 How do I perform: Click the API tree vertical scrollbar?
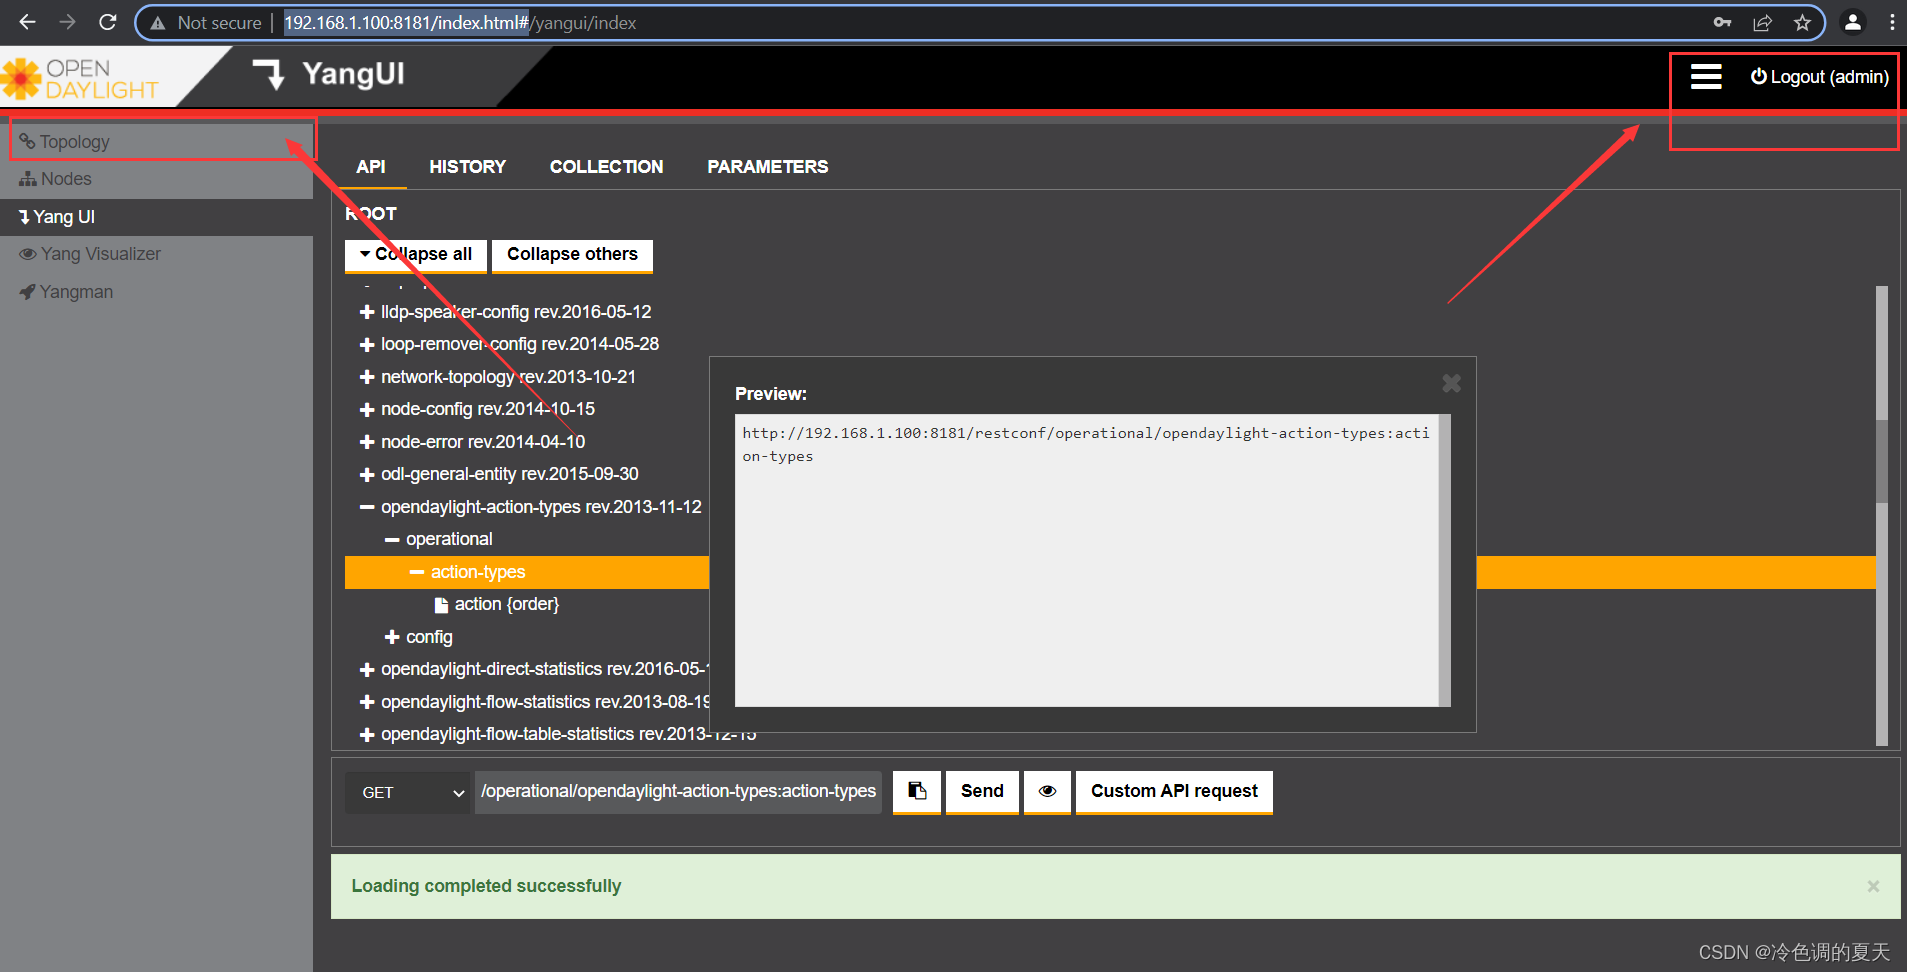coord(1882,516)
